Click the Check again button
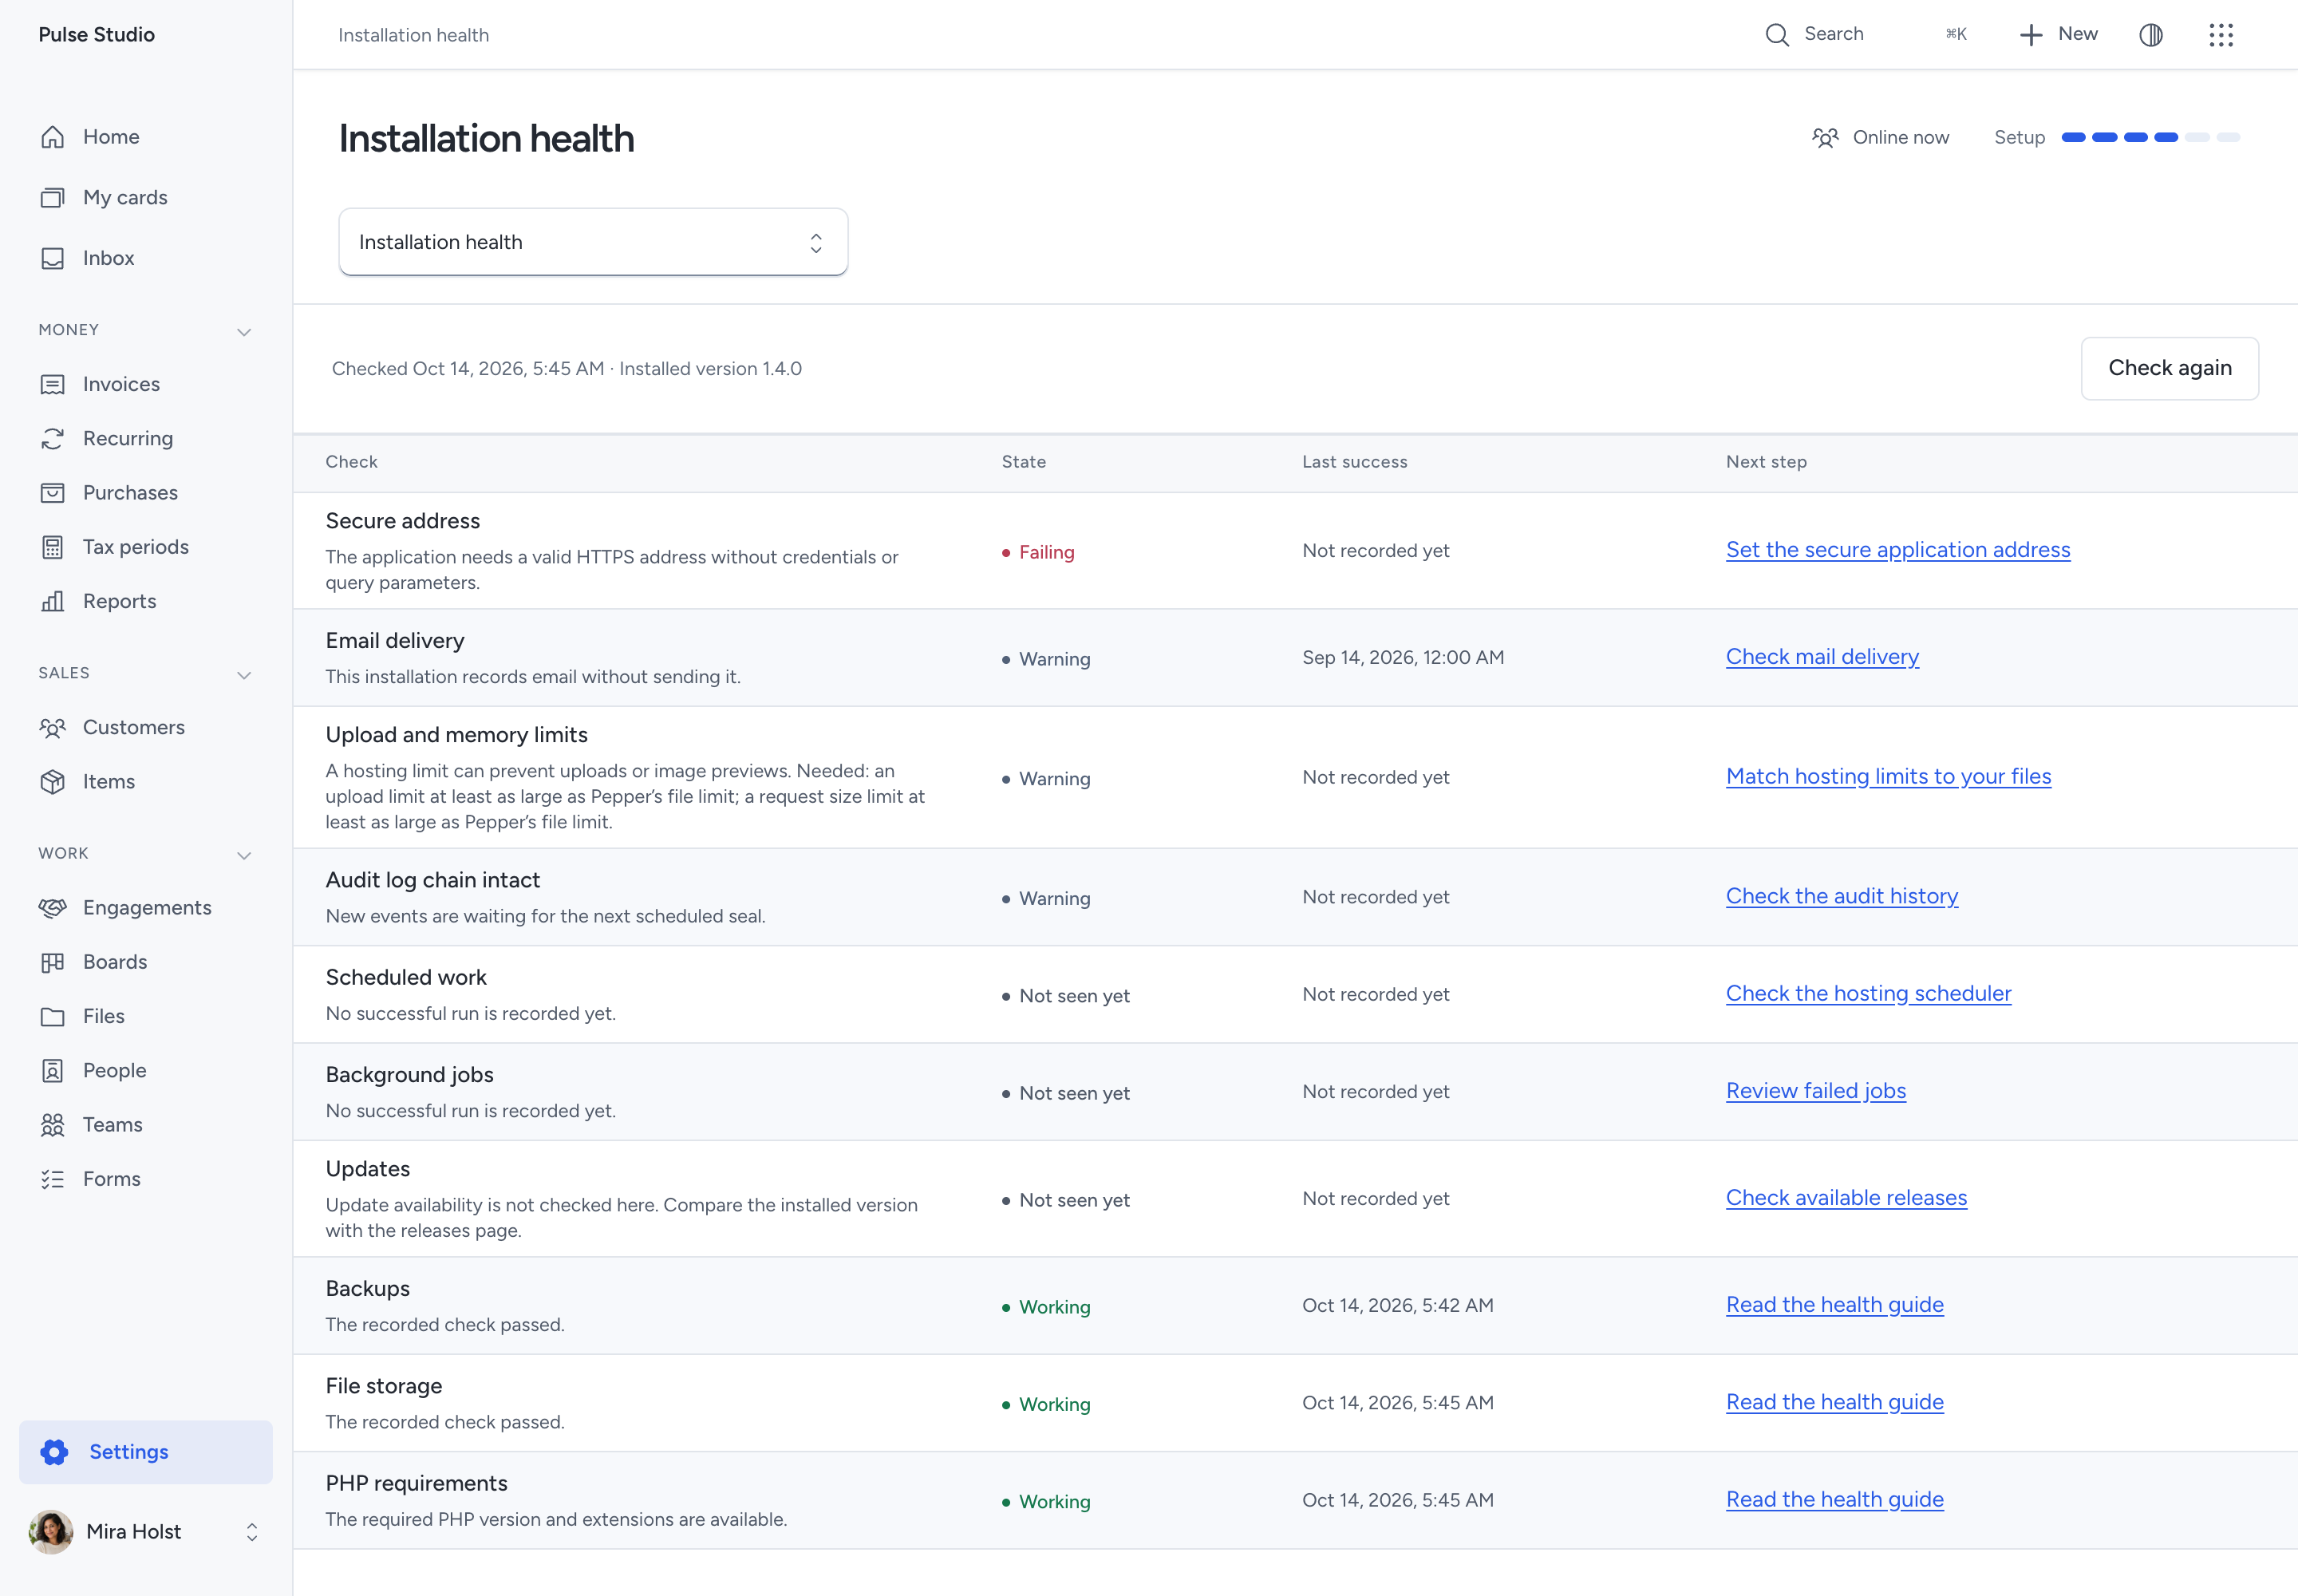Viewport: 2298px width, 1596px height. click(2169, 368)
